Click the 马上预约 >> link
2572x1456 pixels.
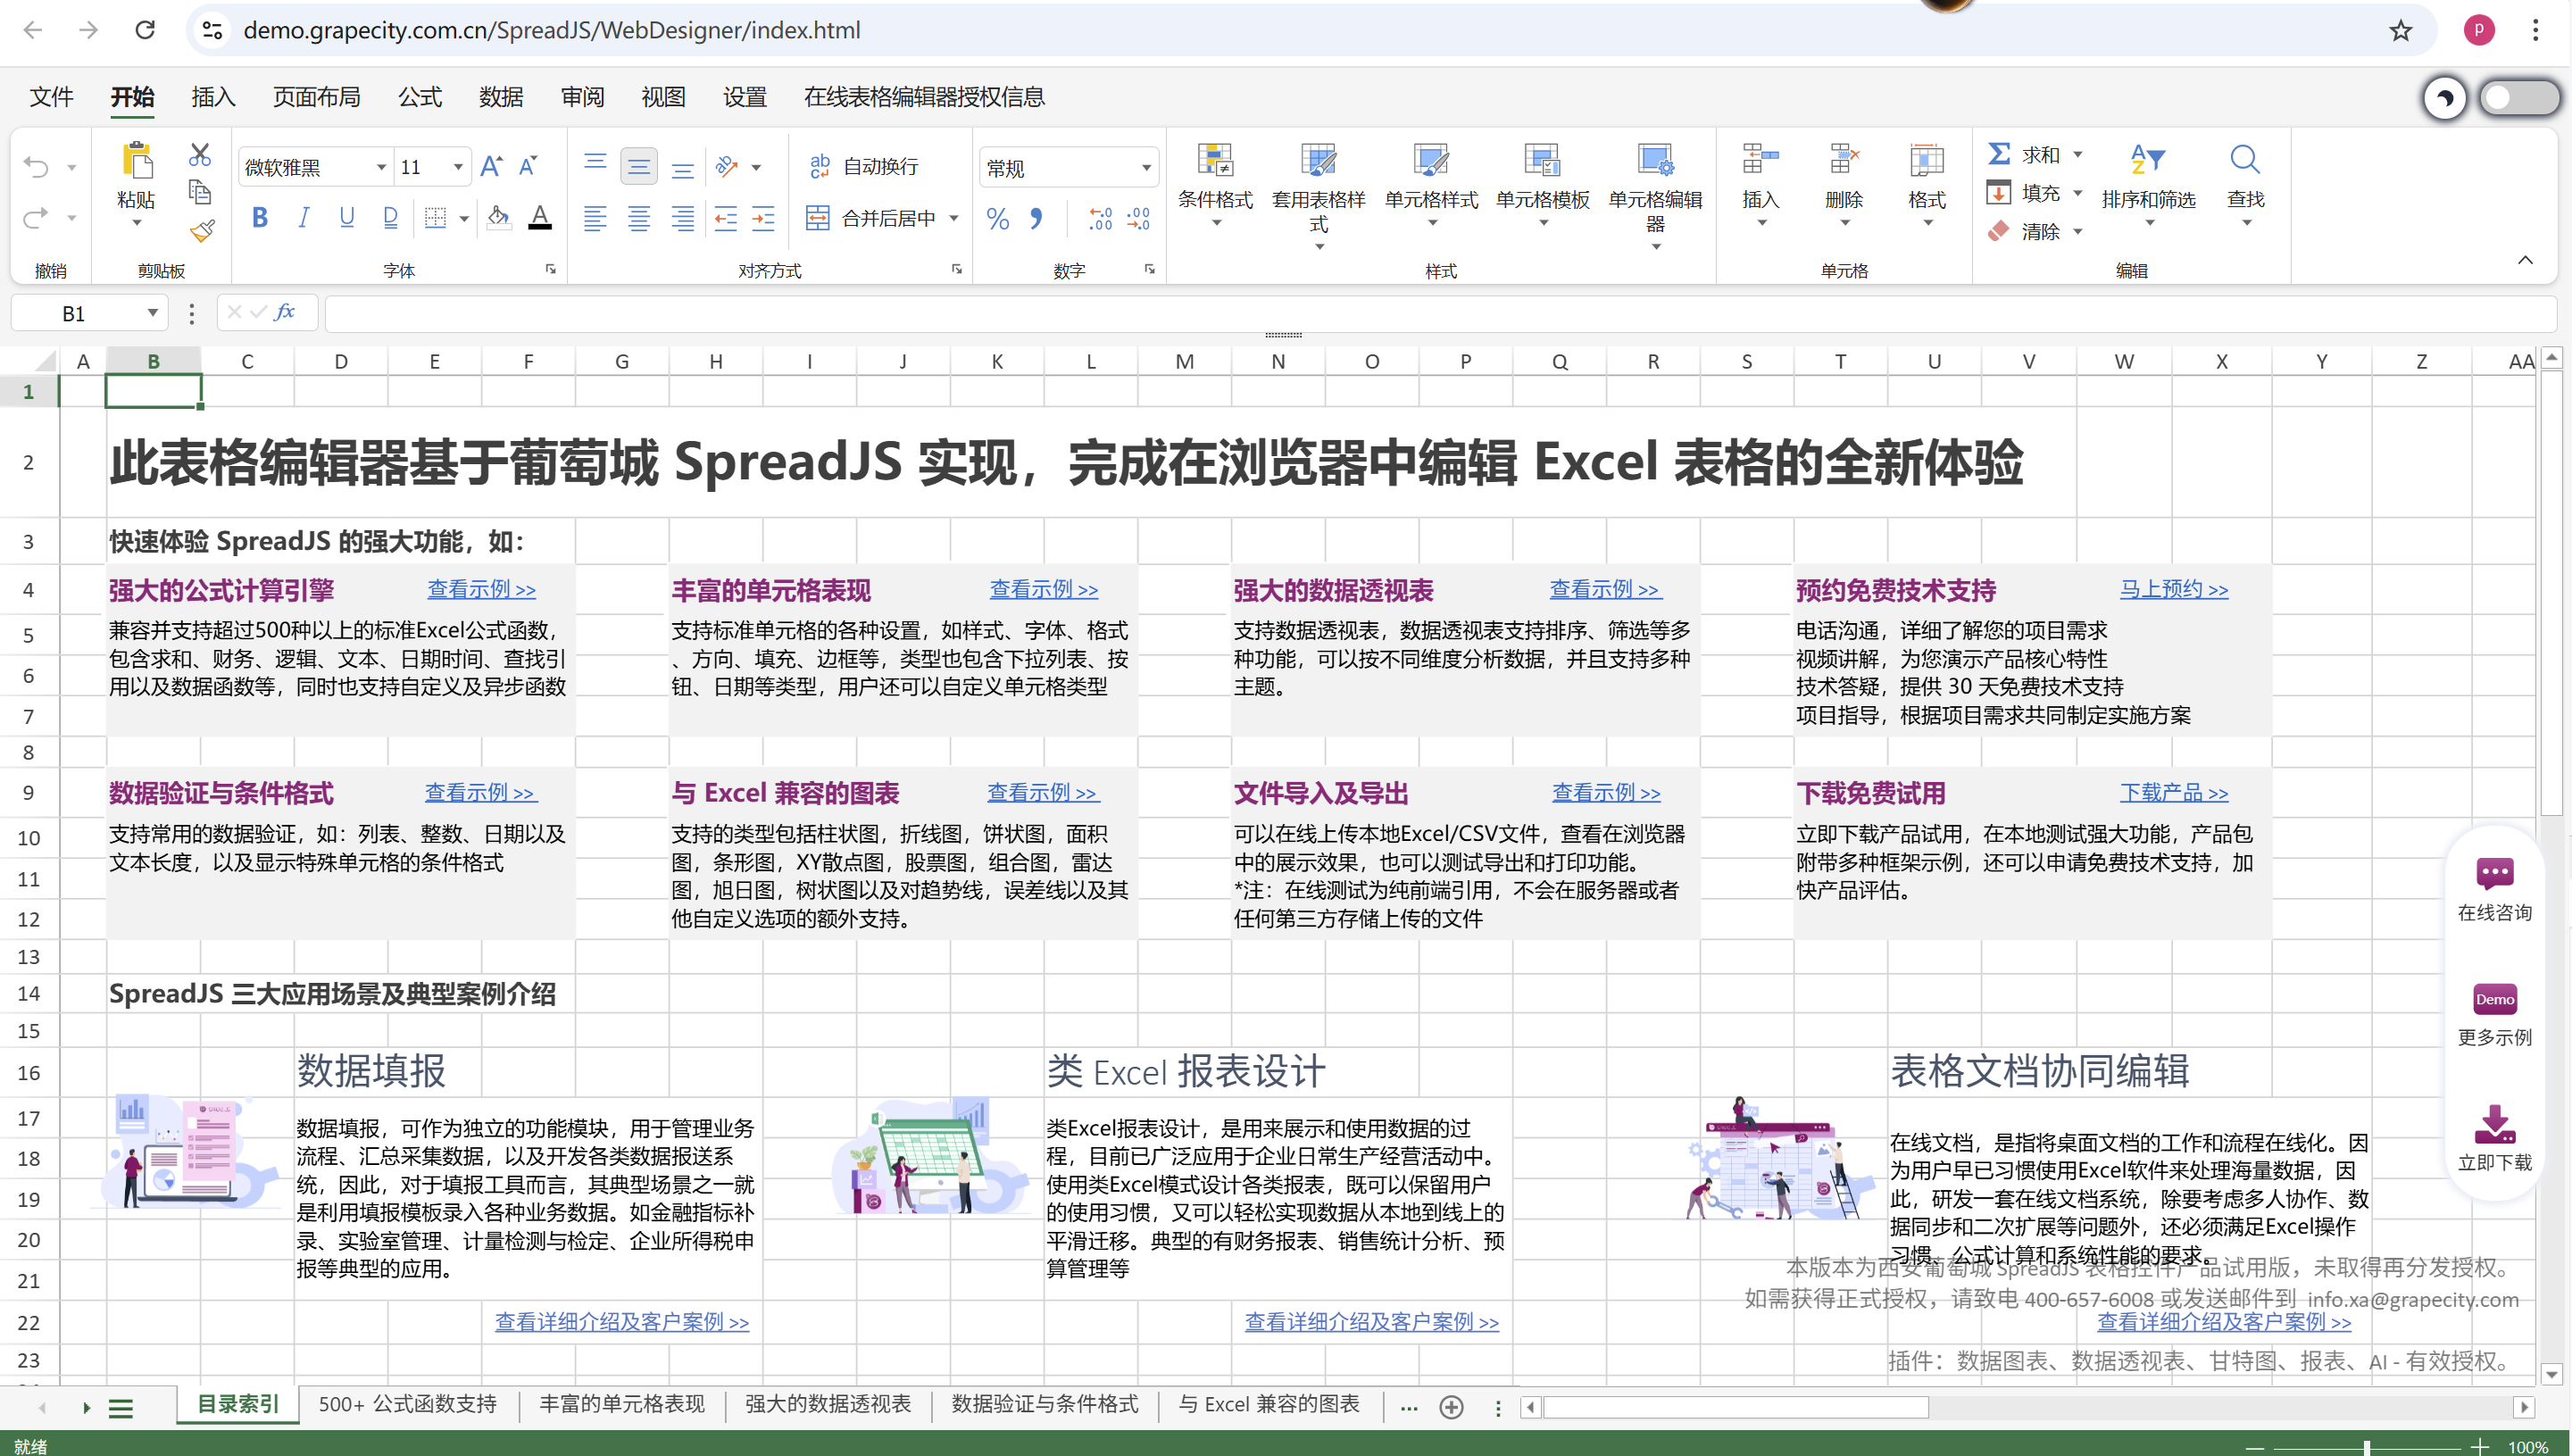[x=2174, y=589]
